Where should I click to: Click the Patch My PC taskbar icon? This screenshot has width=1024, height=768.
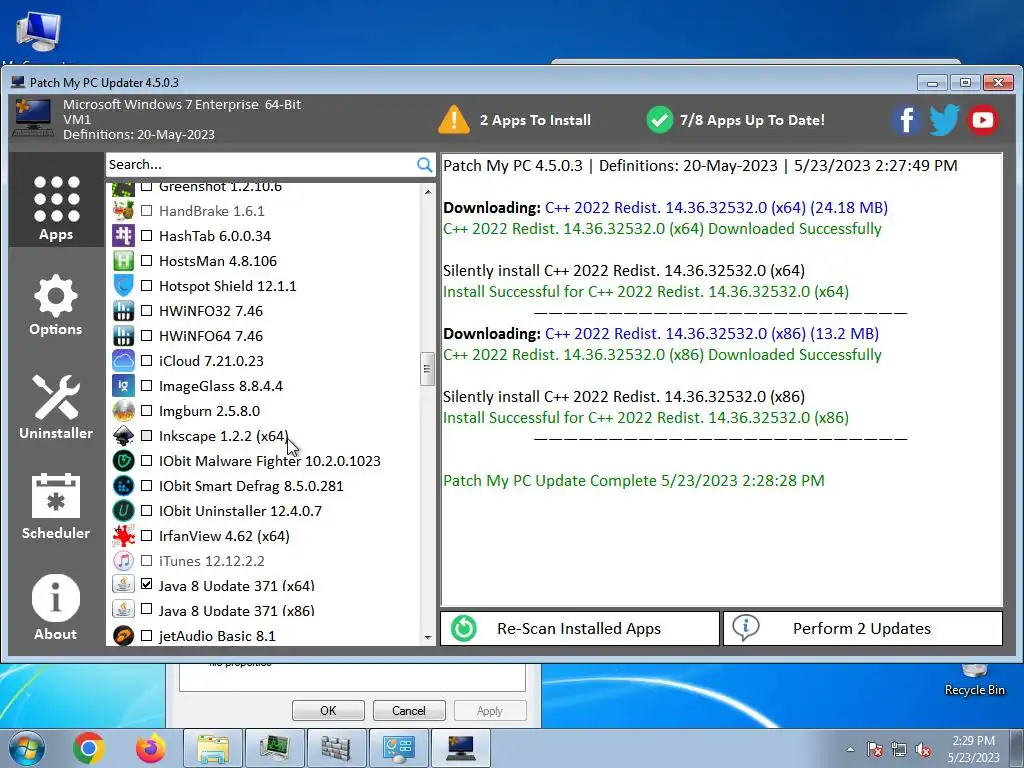pos(461,748)
